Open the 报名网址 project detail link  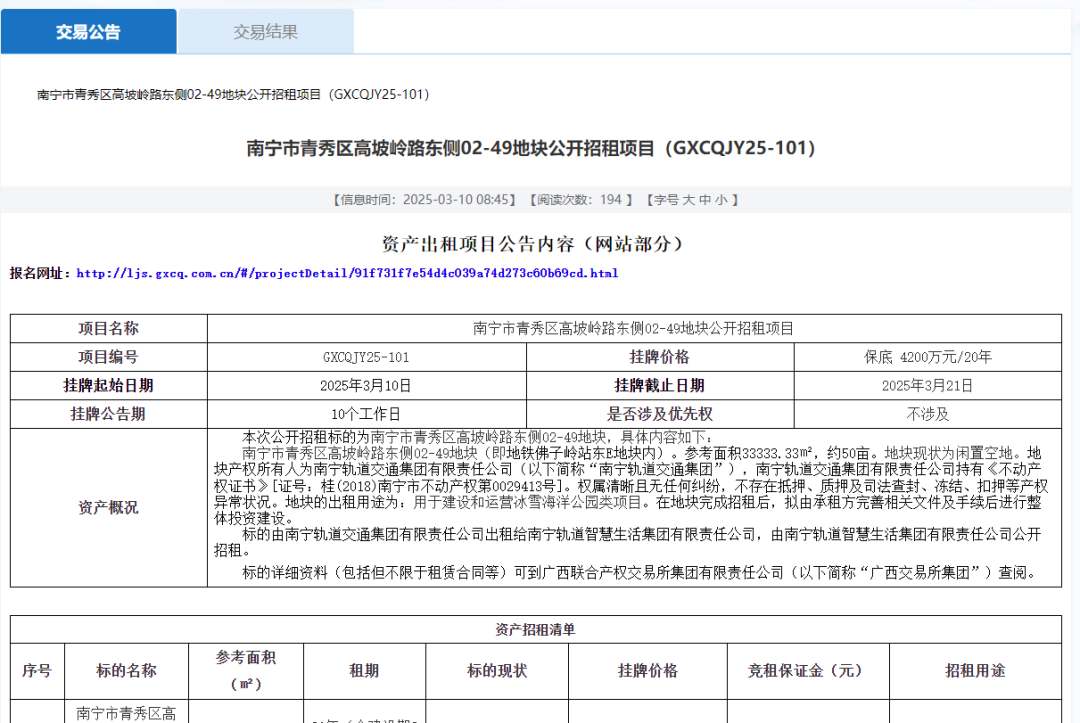click(346, 273)
